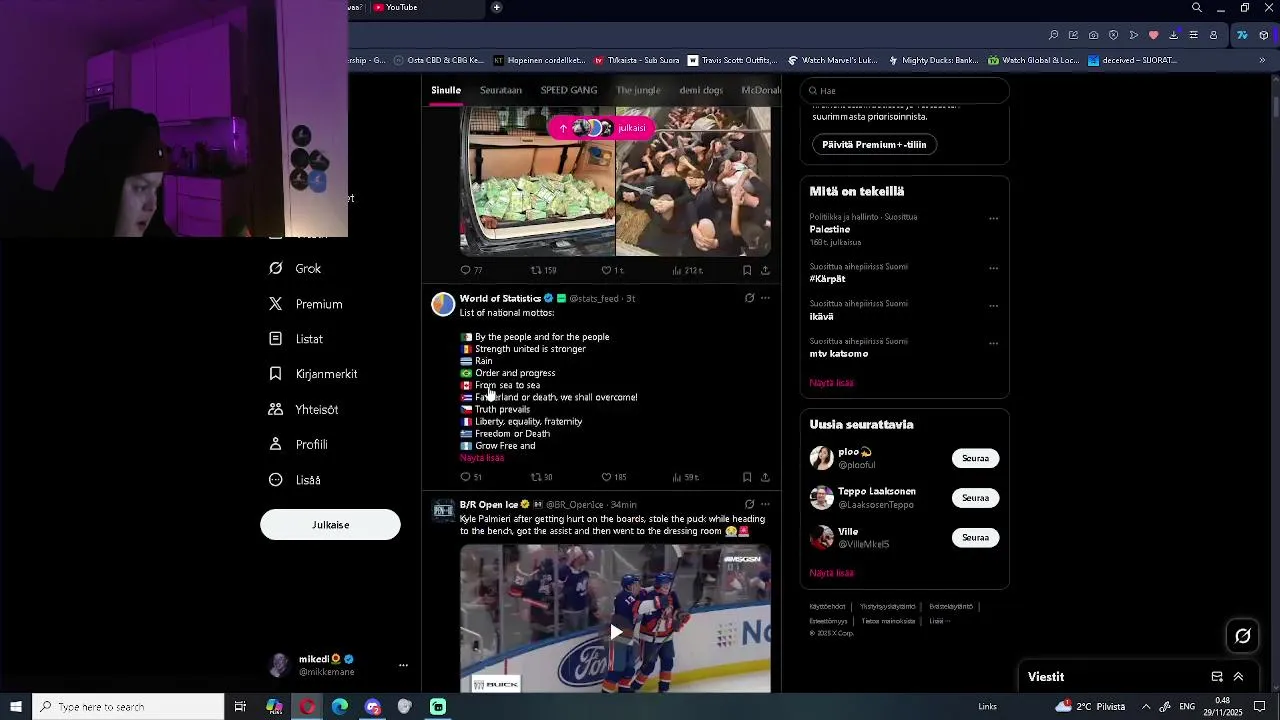Open Yhteisöt (Communities) in the sidebar

point(304,410)
